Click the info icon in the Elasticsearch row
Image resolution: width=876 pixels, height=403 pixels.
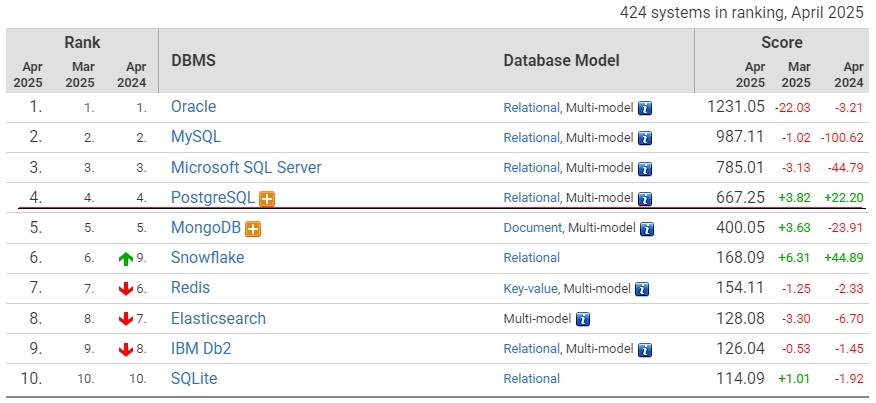point(583,319)
